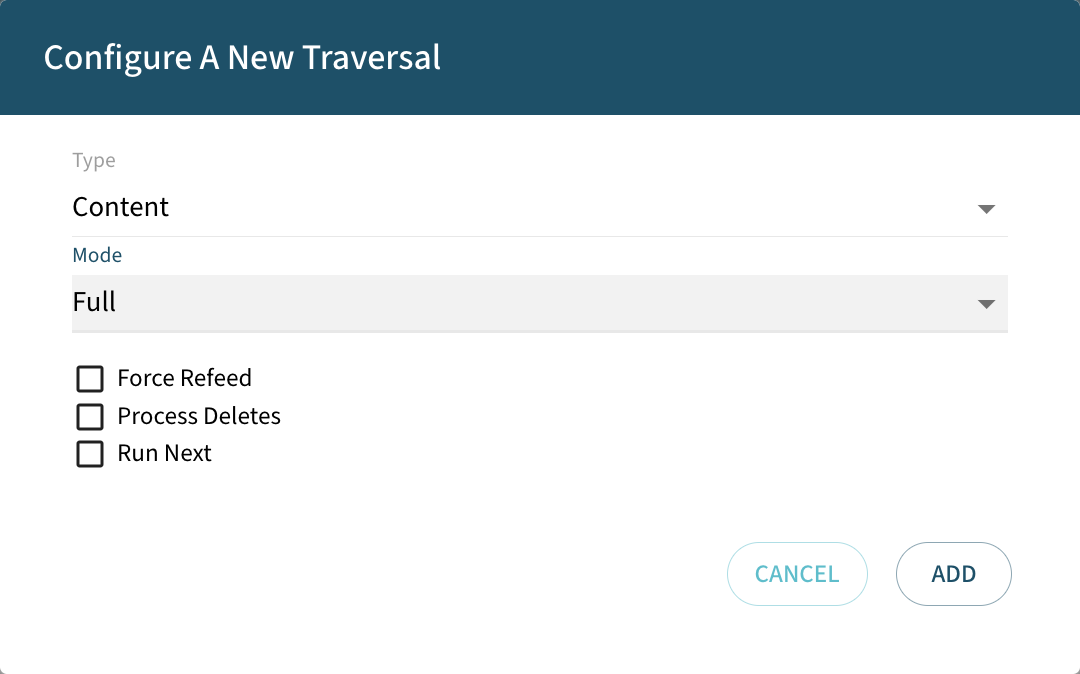The image size is (1080, 674).
Task: Enable the Force Refeed checkbox
Action: [x=90, y=379]
